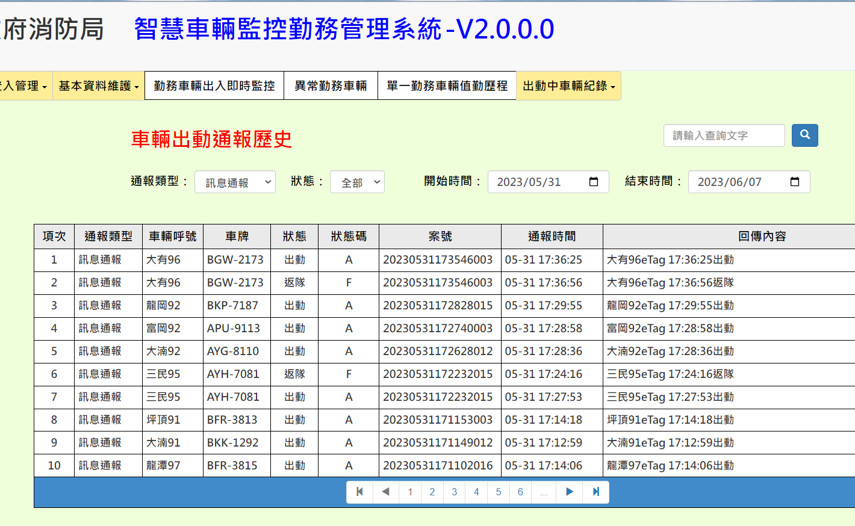Open calendar picker for 開始時間
The image size is (855, 526).
pyautogui.click(x=594, y=182)
